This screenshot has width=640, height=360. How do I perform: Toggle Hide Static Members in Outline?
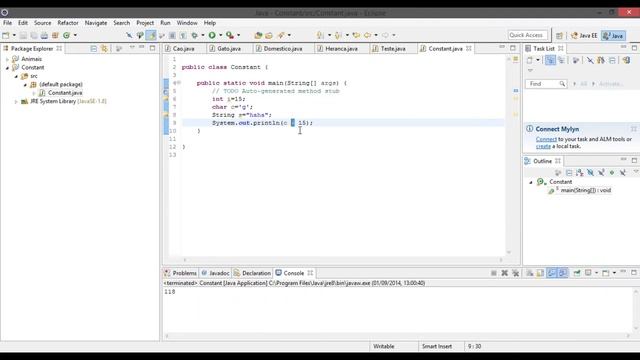tap(601, 173)
